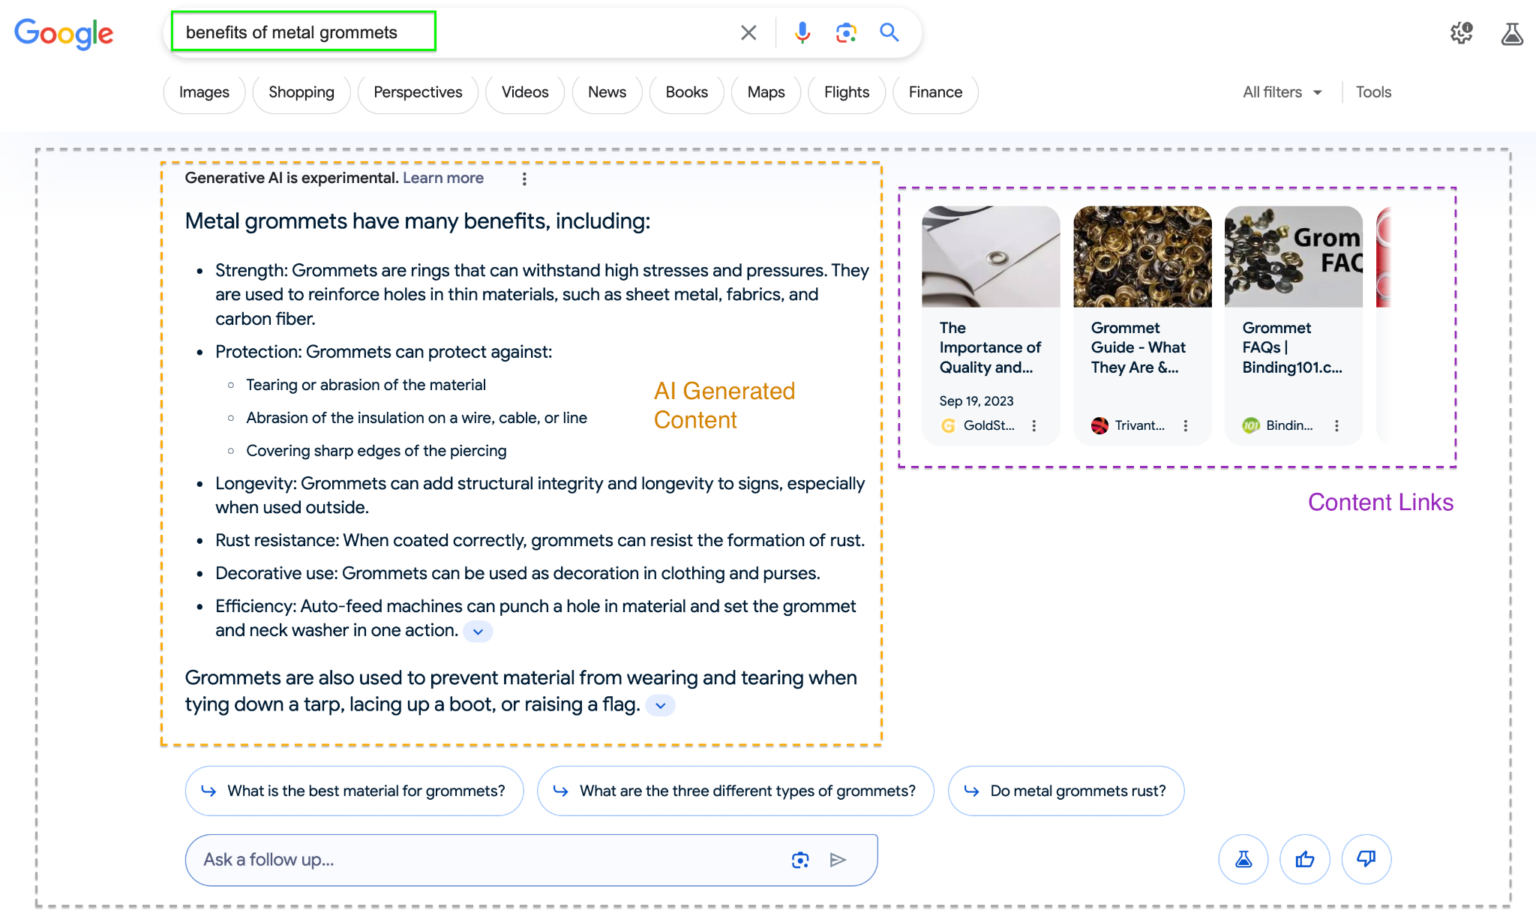Ask 'Do metal grommets rust?' suggestion
Viewport: 1536px width, 922px height.
point(1066,791)
